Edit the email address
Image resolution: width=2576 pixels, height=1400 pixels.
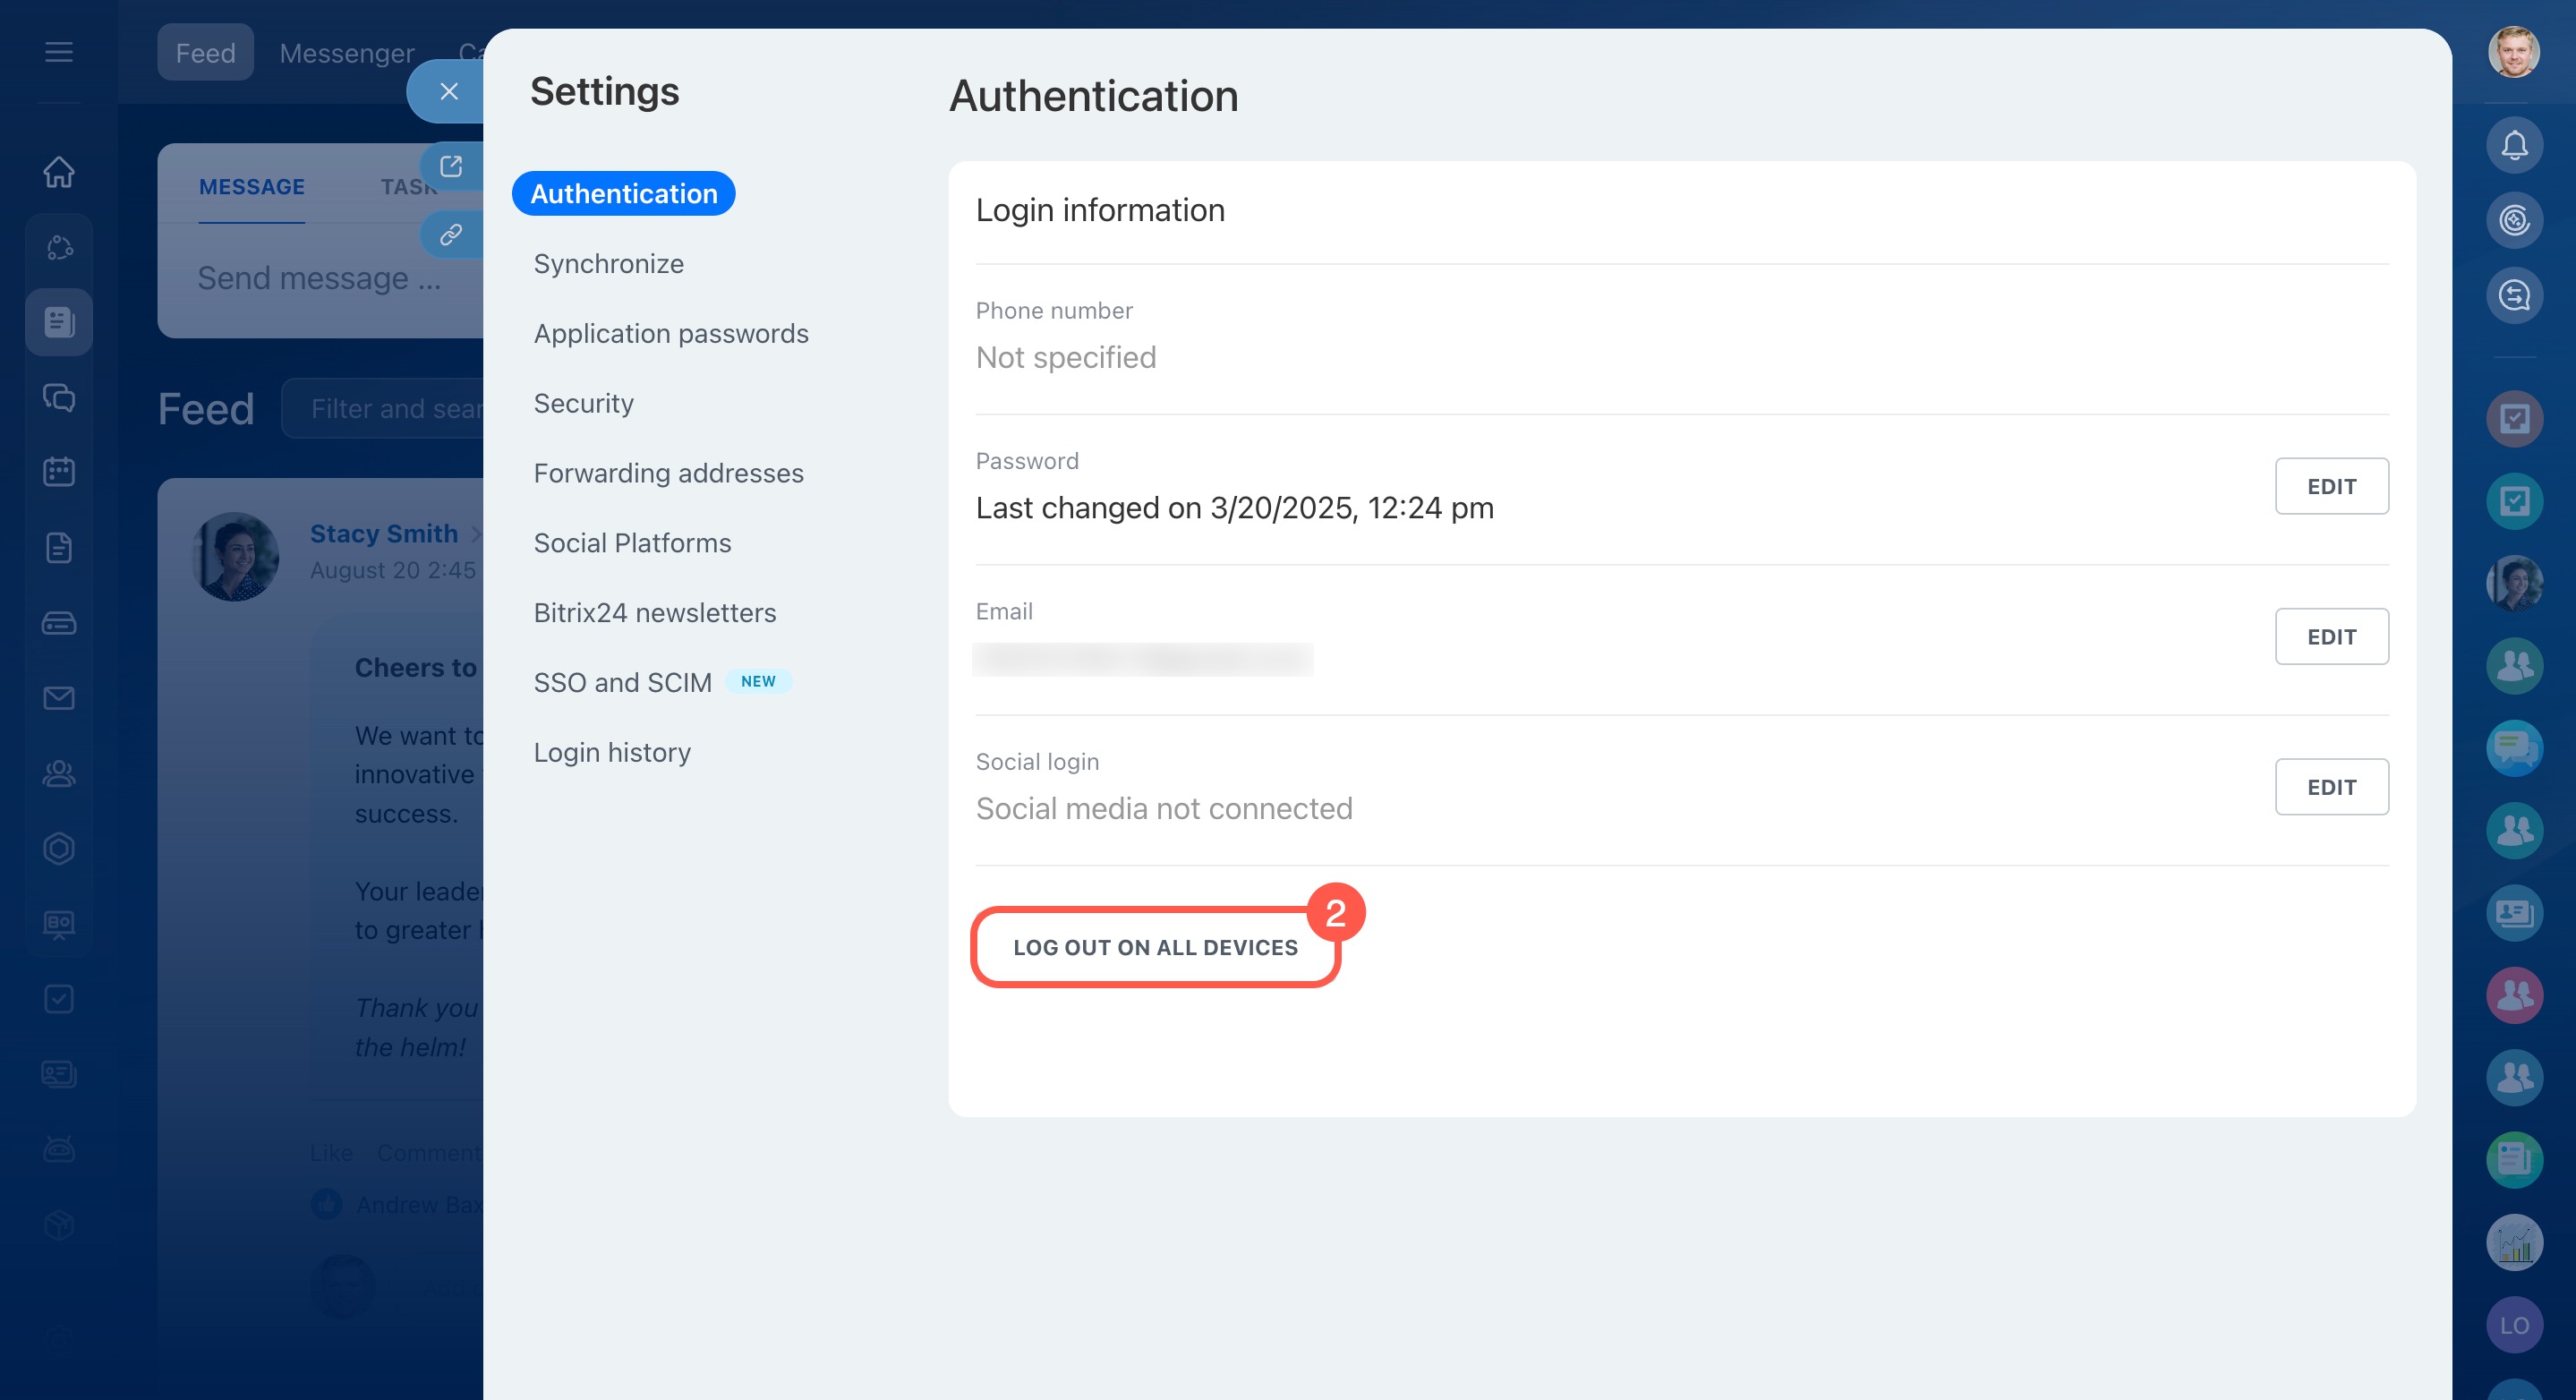[x=2330, y=637]
